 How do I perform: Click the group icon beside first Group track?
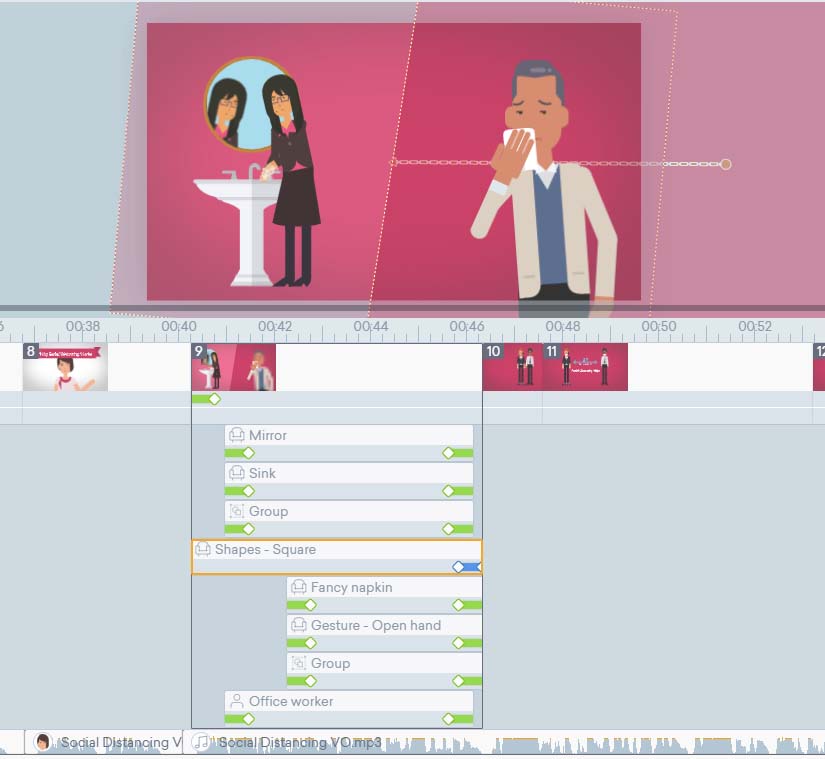click(x=237, y=511)
